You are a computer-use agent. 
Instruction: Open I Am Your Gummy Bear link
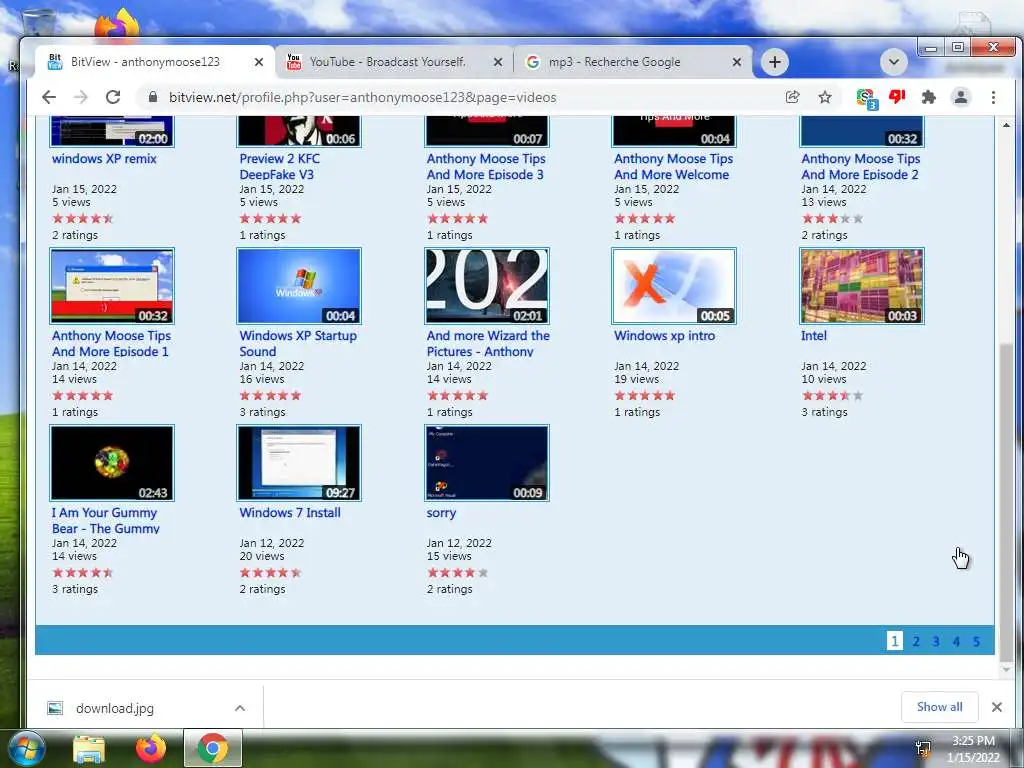tap(105, 520)
